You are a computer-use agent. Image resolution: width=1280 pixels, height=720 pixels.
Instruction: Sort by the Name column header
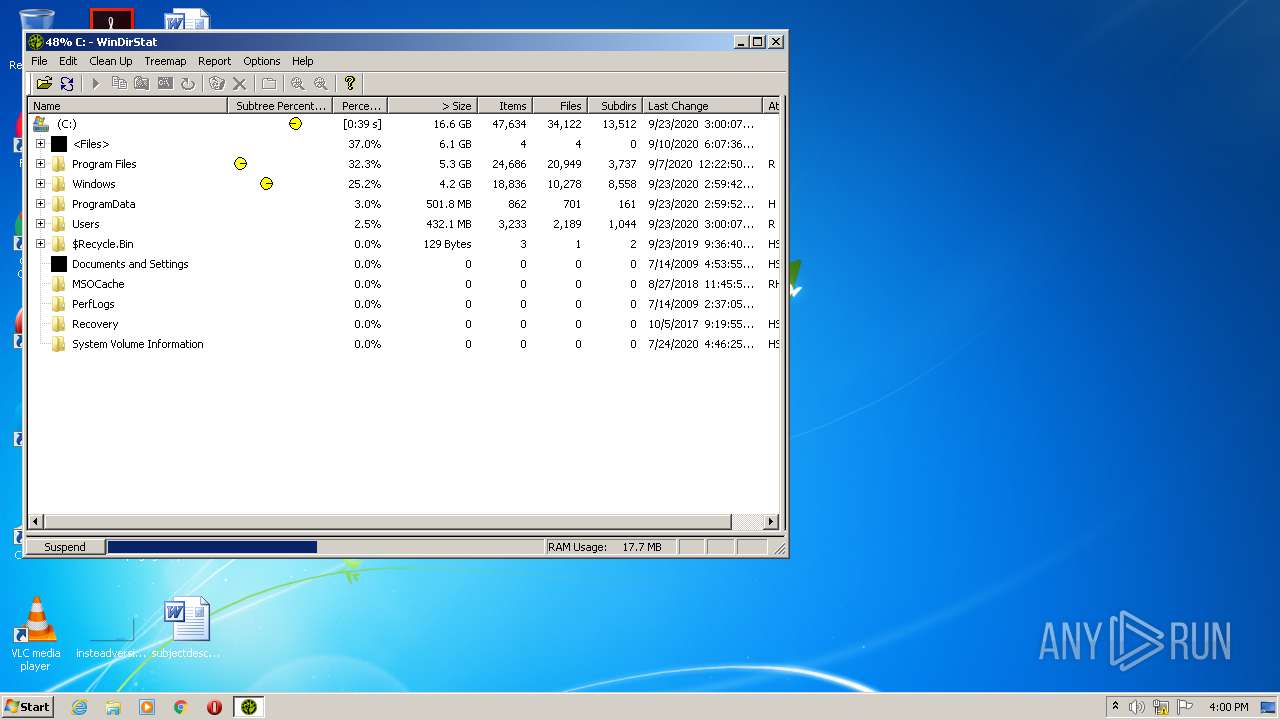[x=128, y=105]
